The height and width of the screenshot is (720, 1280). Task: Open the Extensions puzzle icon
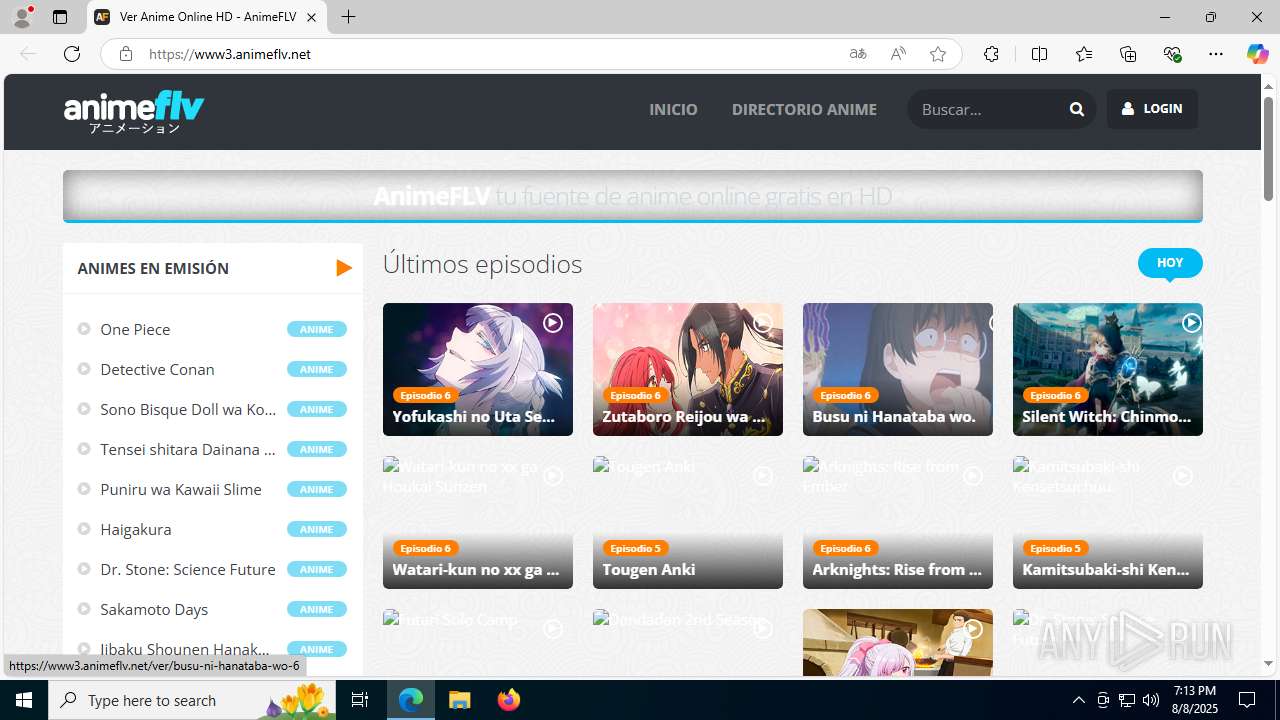(991, 54)
